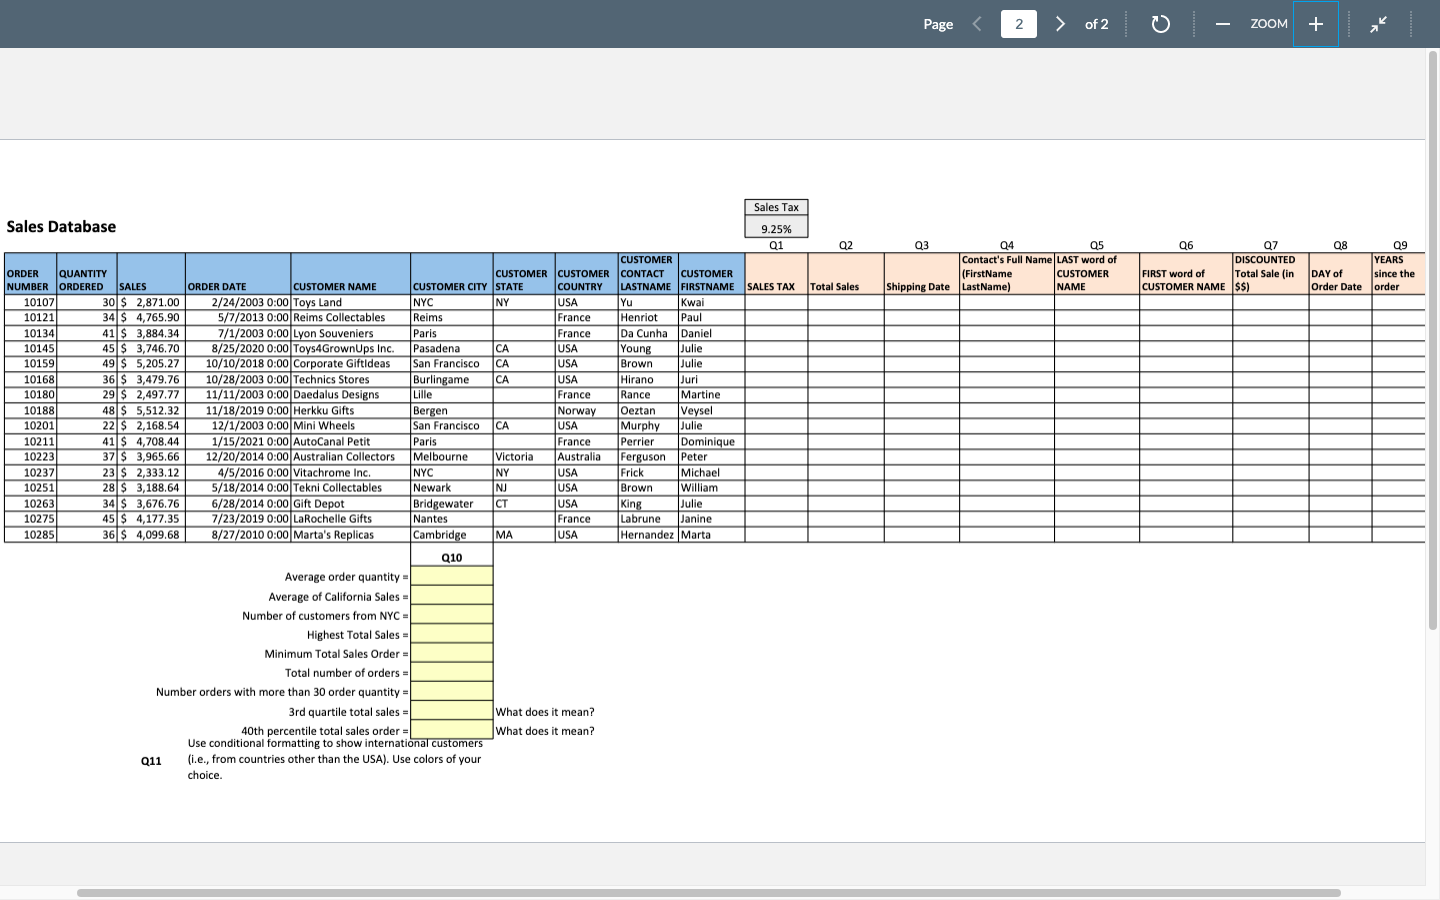Click the Q11 label

tap(151, 761)
